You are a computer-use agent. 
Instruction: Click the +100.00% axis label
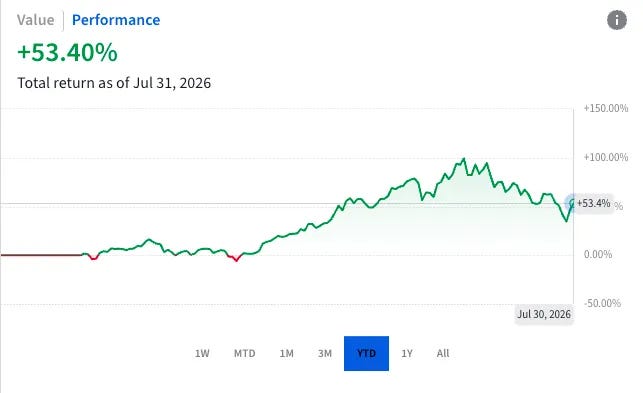[x=606, y=157]
